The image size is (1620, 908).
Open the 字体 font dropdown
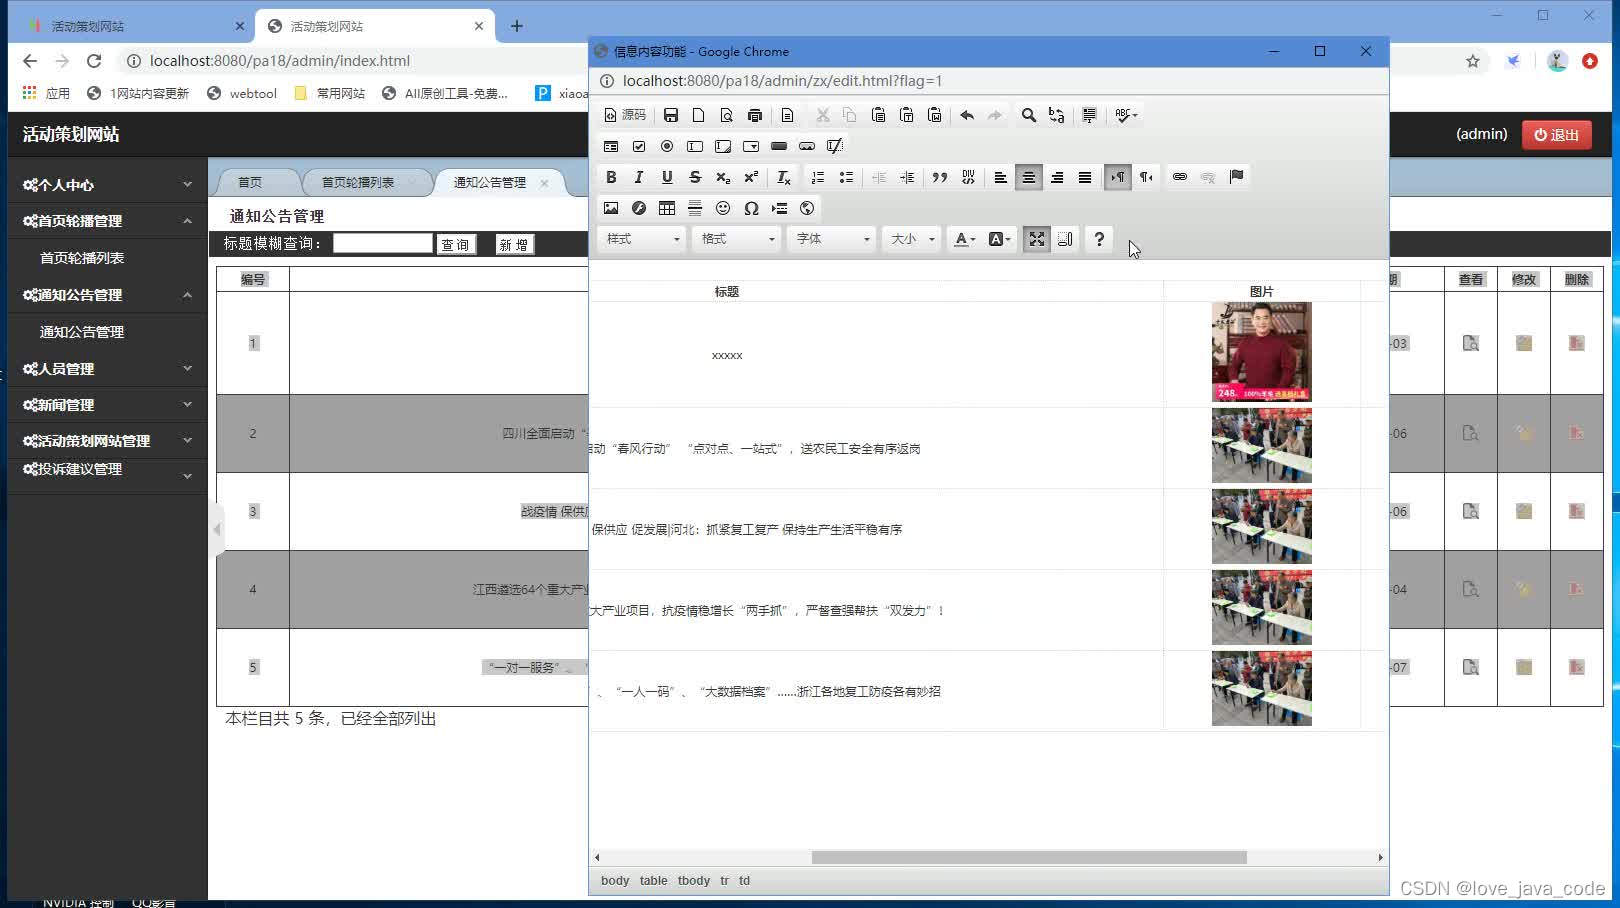831,239
